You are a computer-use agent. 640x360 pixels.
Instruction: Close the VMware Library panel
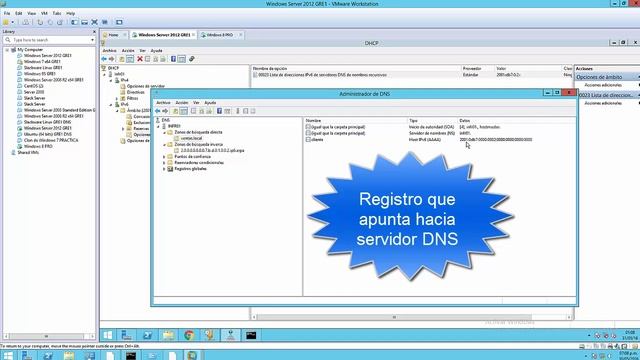(94, 31)
